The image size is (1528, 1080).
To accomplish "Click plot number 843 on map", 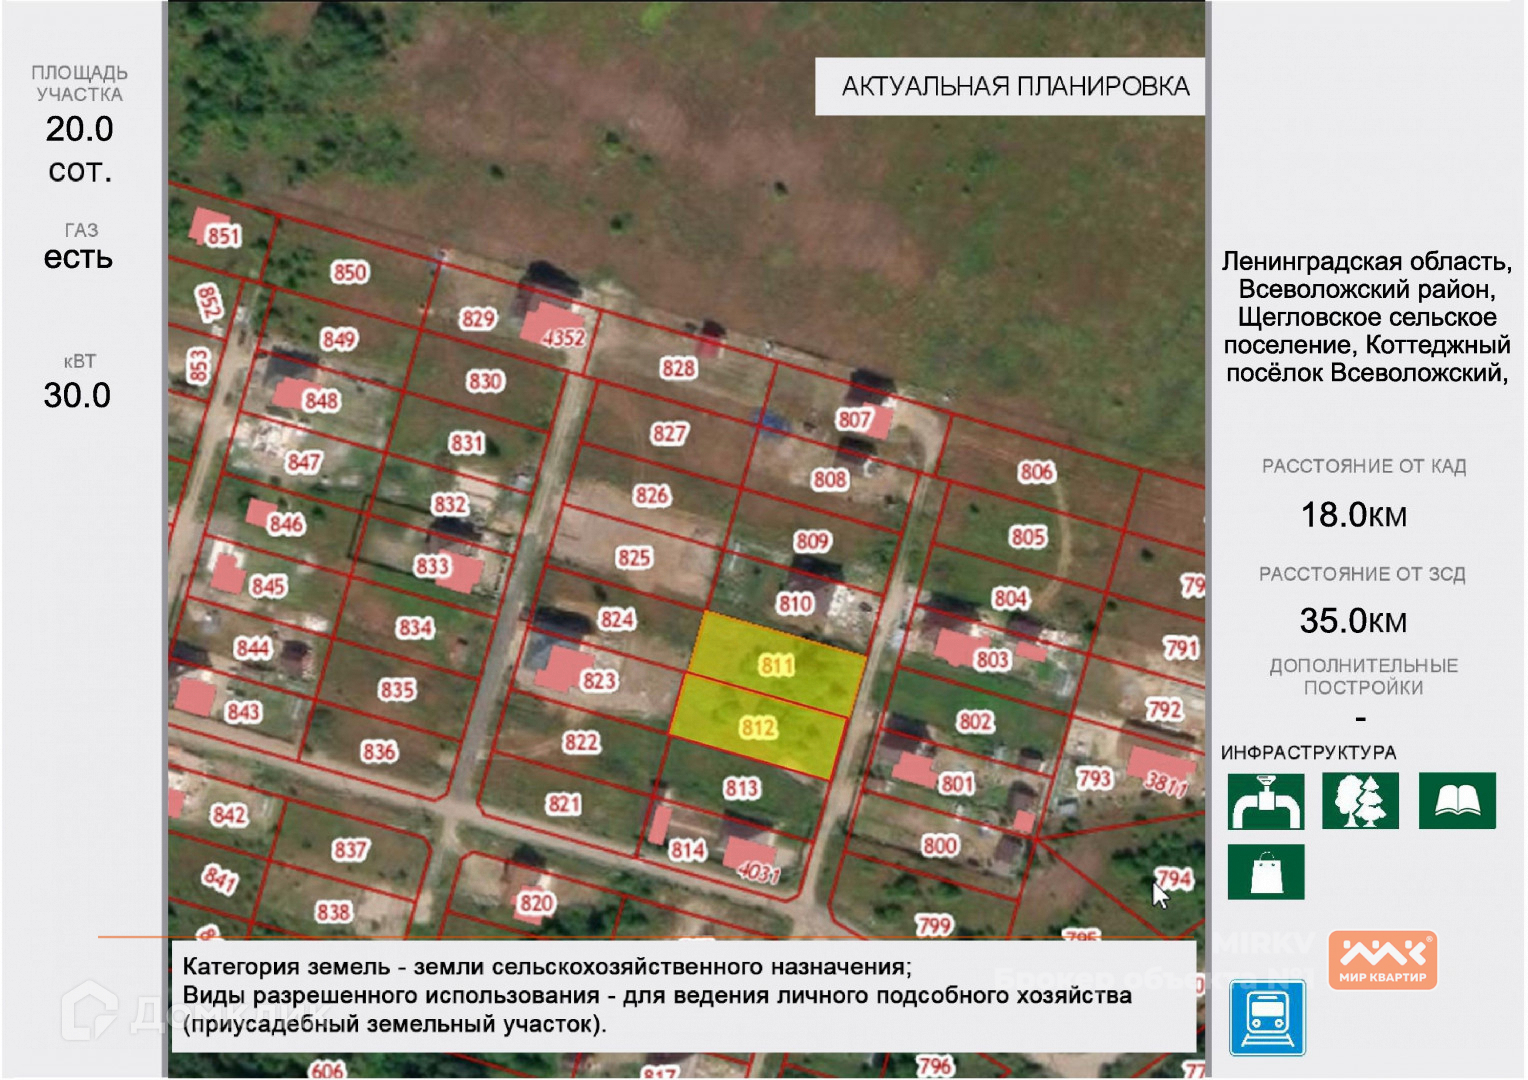I will [243, 712].
